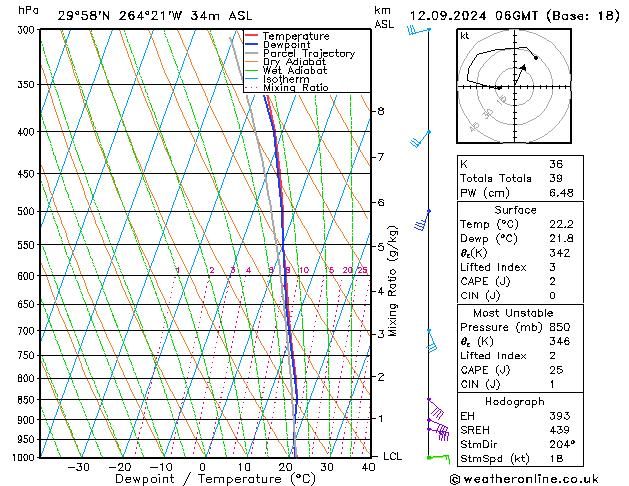Click the 500 pressure level label
629x486 pixels.
point(26,211)
